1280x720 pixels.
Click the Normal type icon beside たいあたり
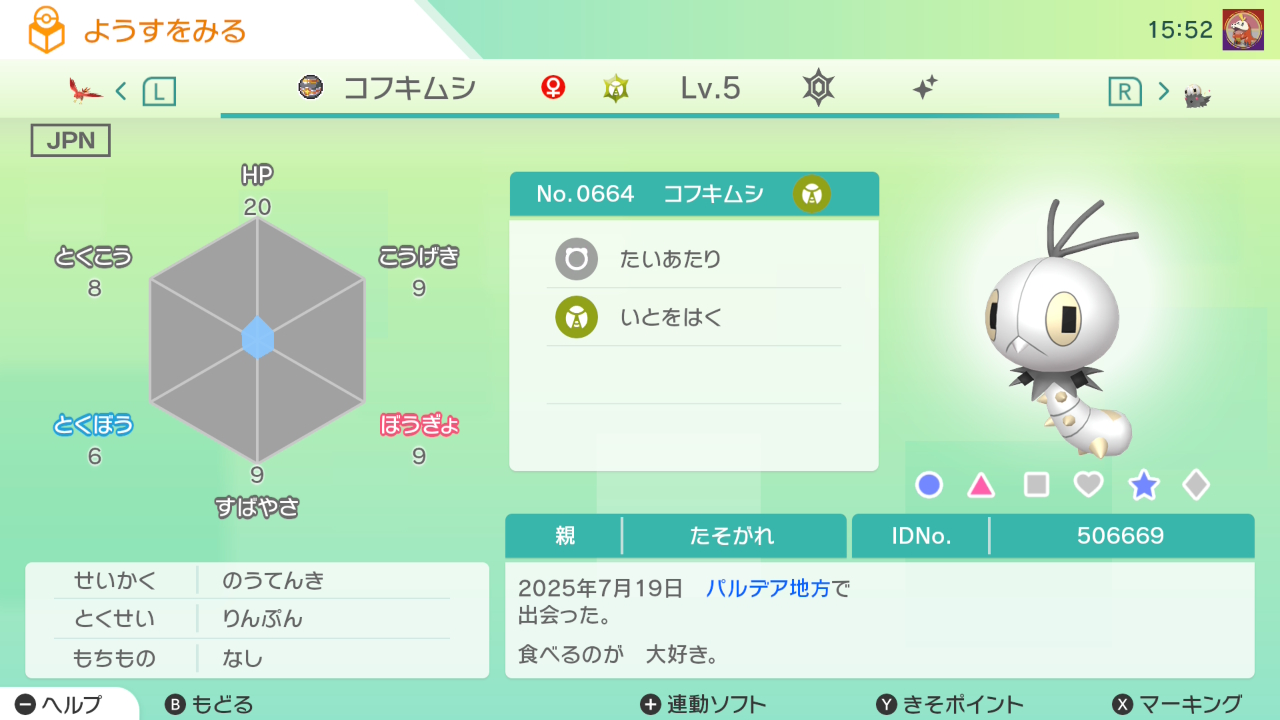[x=576, y=259]
